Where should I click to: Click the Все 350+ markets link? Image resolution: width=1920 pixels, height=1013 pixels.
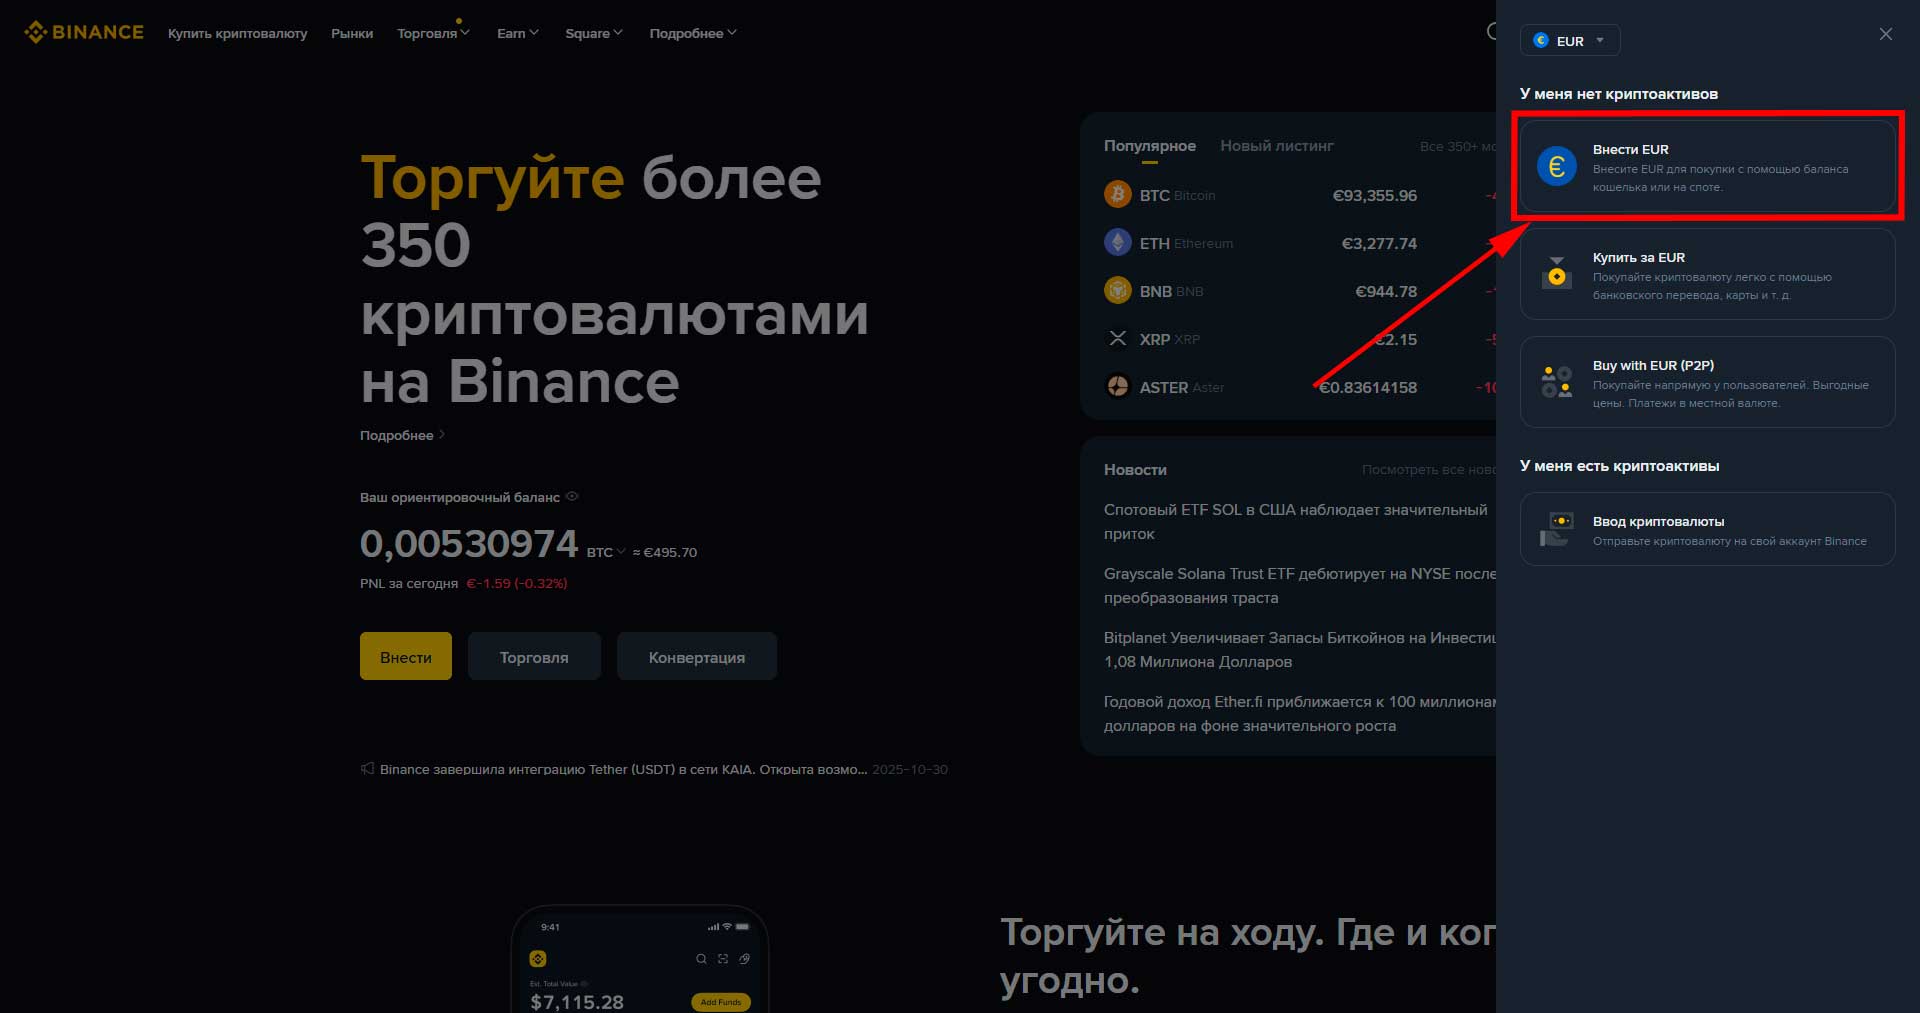point(1458,146)
